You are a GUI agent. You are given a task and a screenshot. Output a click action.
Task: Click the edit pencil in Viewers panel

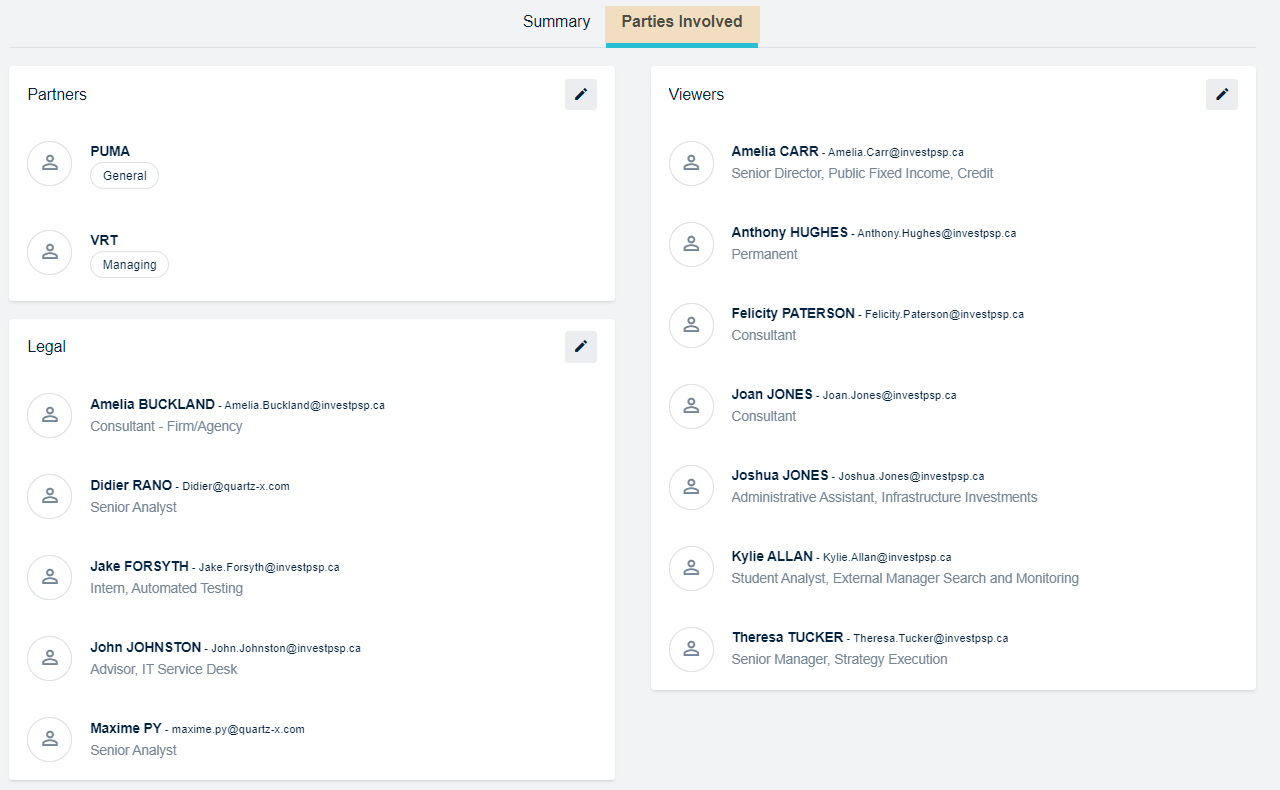(x=1221, y=95)
